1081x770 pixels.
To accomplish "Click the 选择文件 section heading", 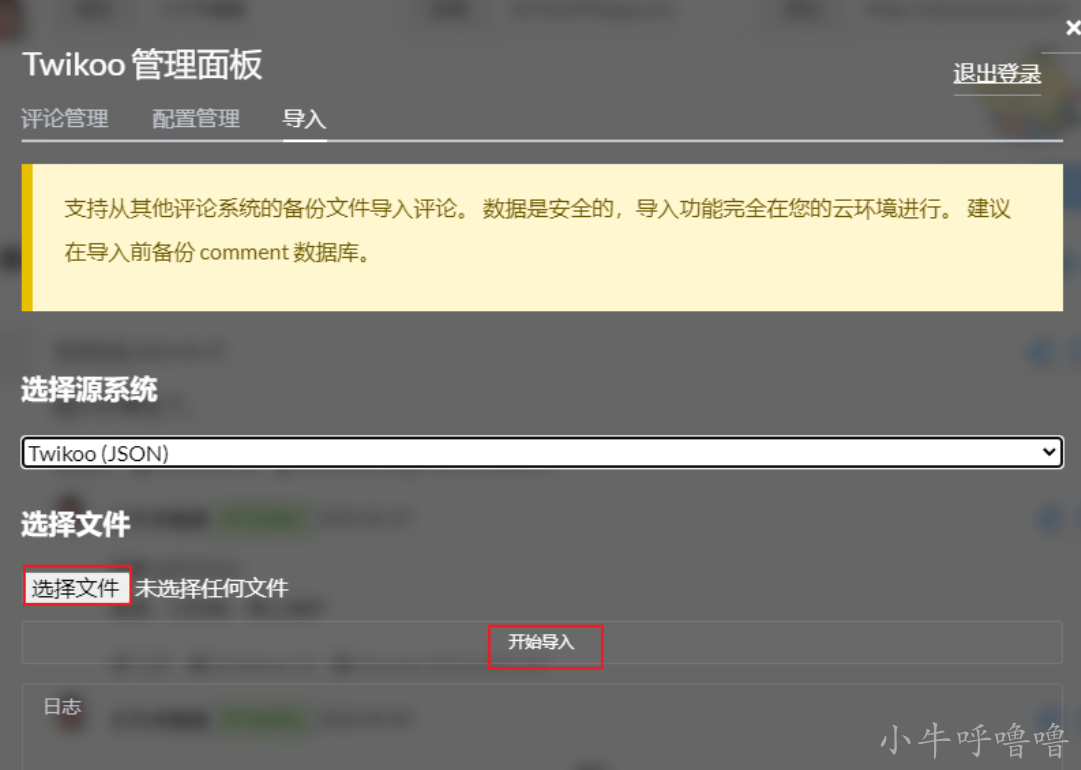I will [76, 524].
